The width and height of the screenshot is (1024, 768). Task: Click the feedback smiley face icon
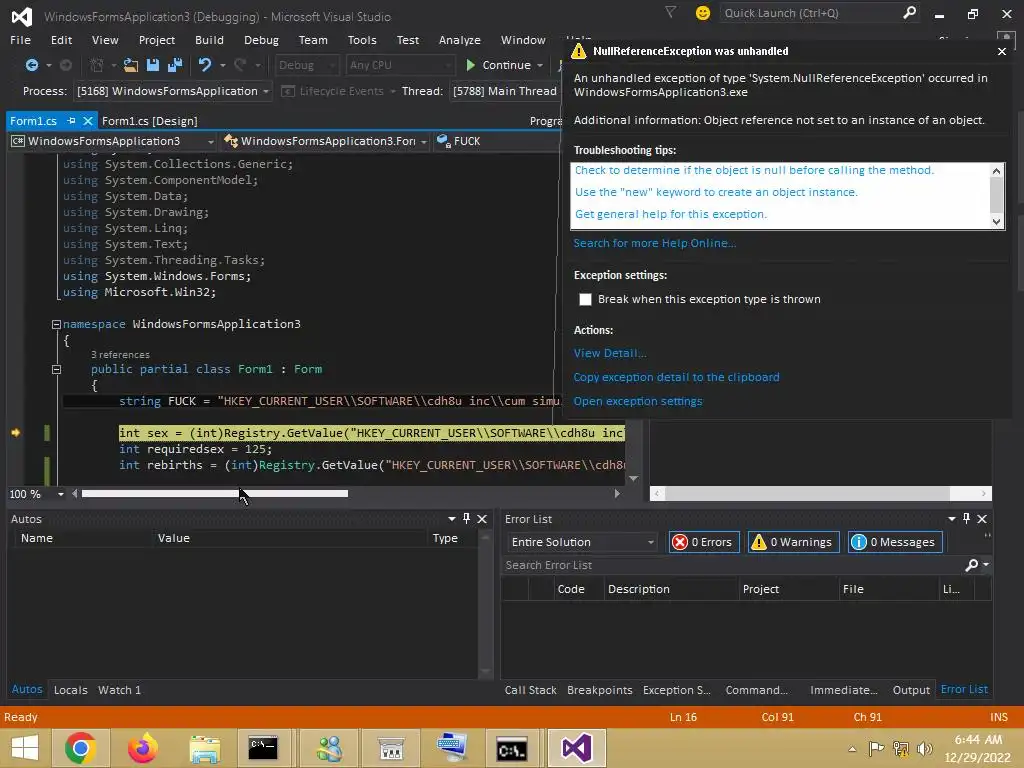pyautogui.click(x=703, y=12)
